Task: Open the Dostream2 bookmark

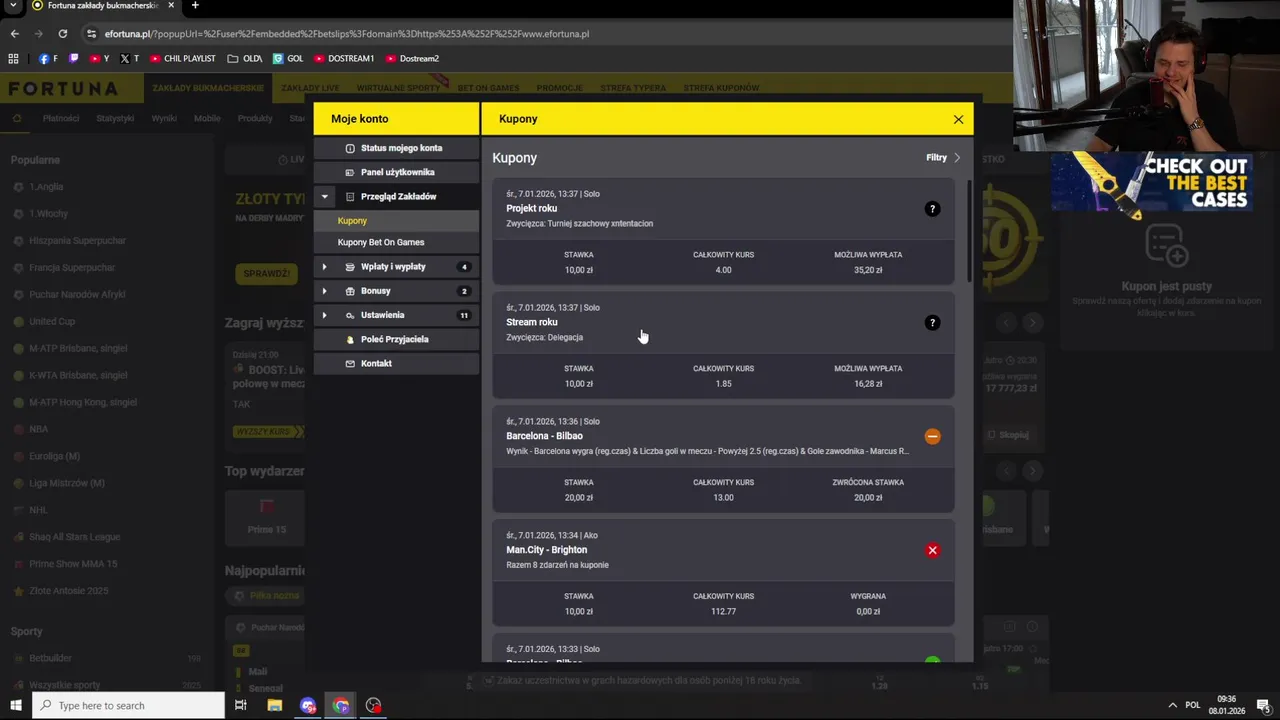Action: (x=412, y=59)
